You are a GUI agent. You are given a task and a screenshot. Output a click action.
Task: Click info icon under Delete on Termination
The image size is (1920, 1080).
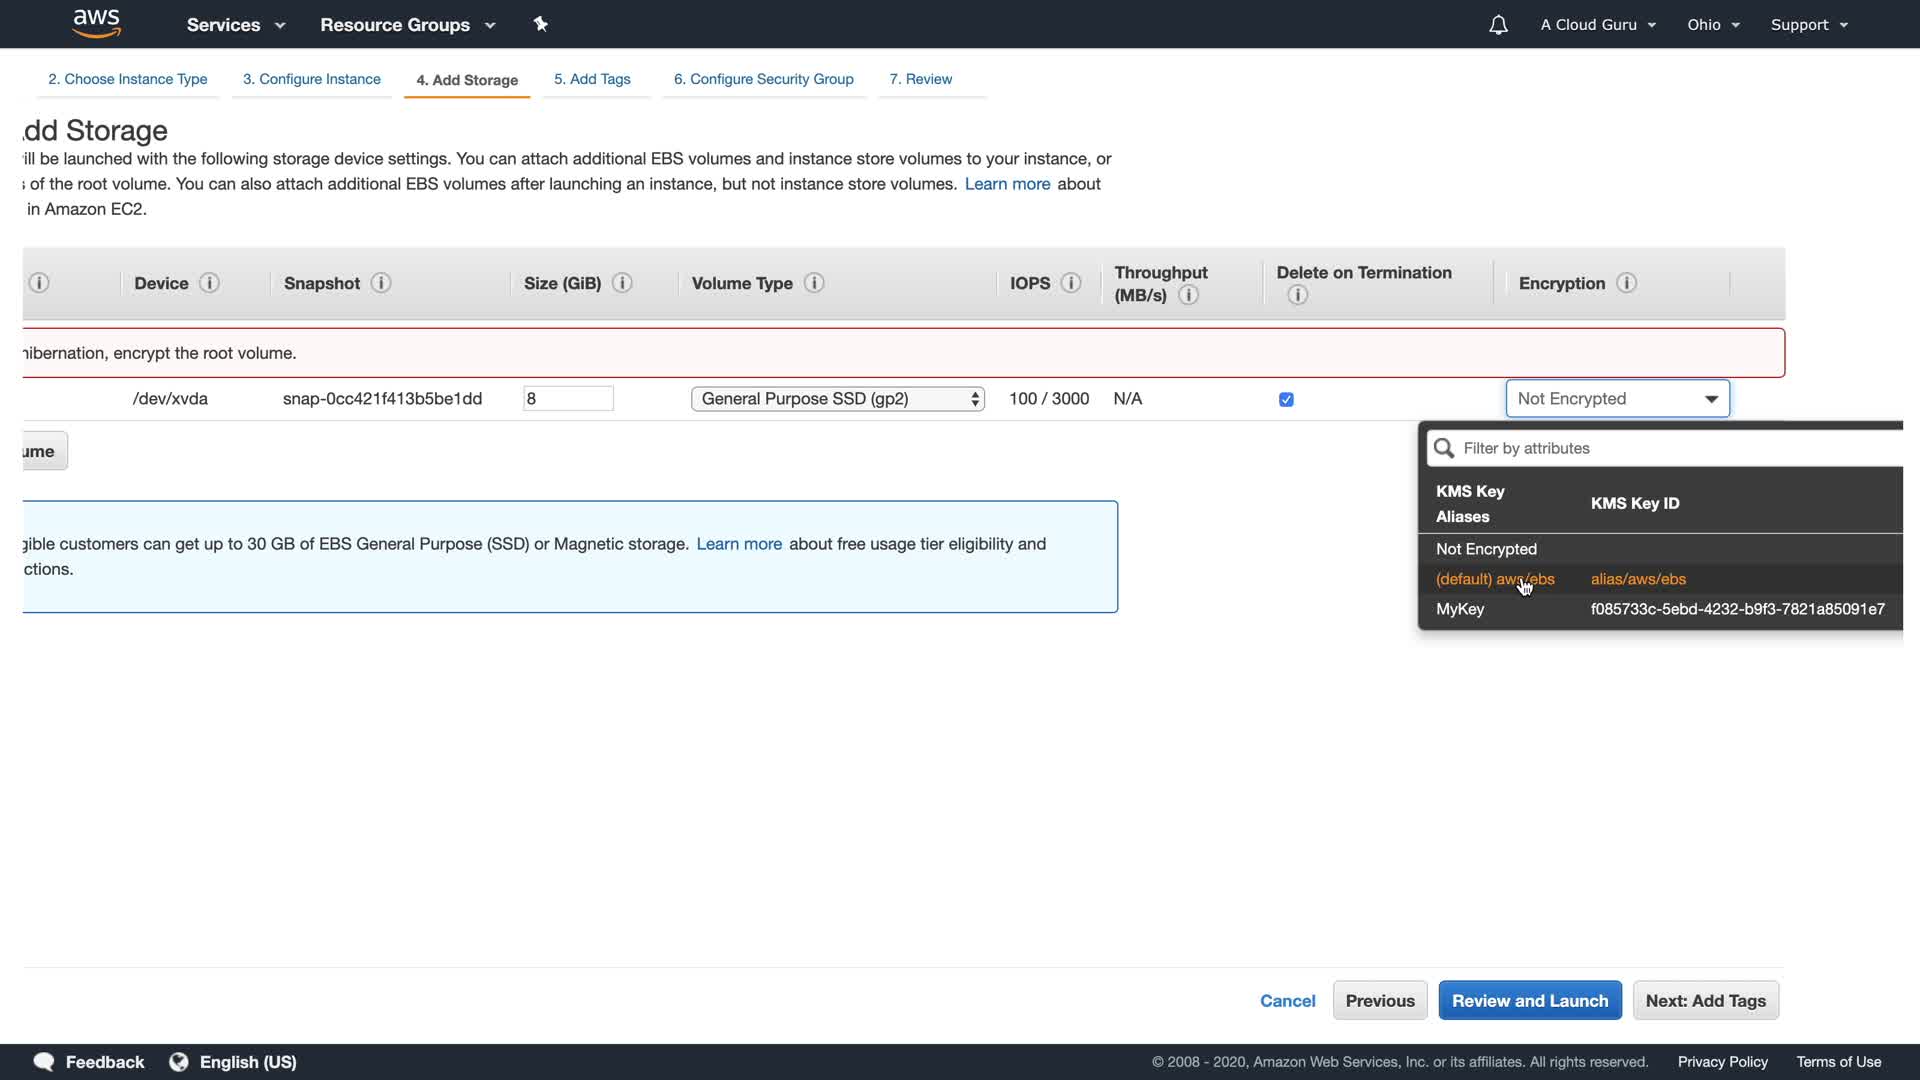click(x=1297, y=295)
